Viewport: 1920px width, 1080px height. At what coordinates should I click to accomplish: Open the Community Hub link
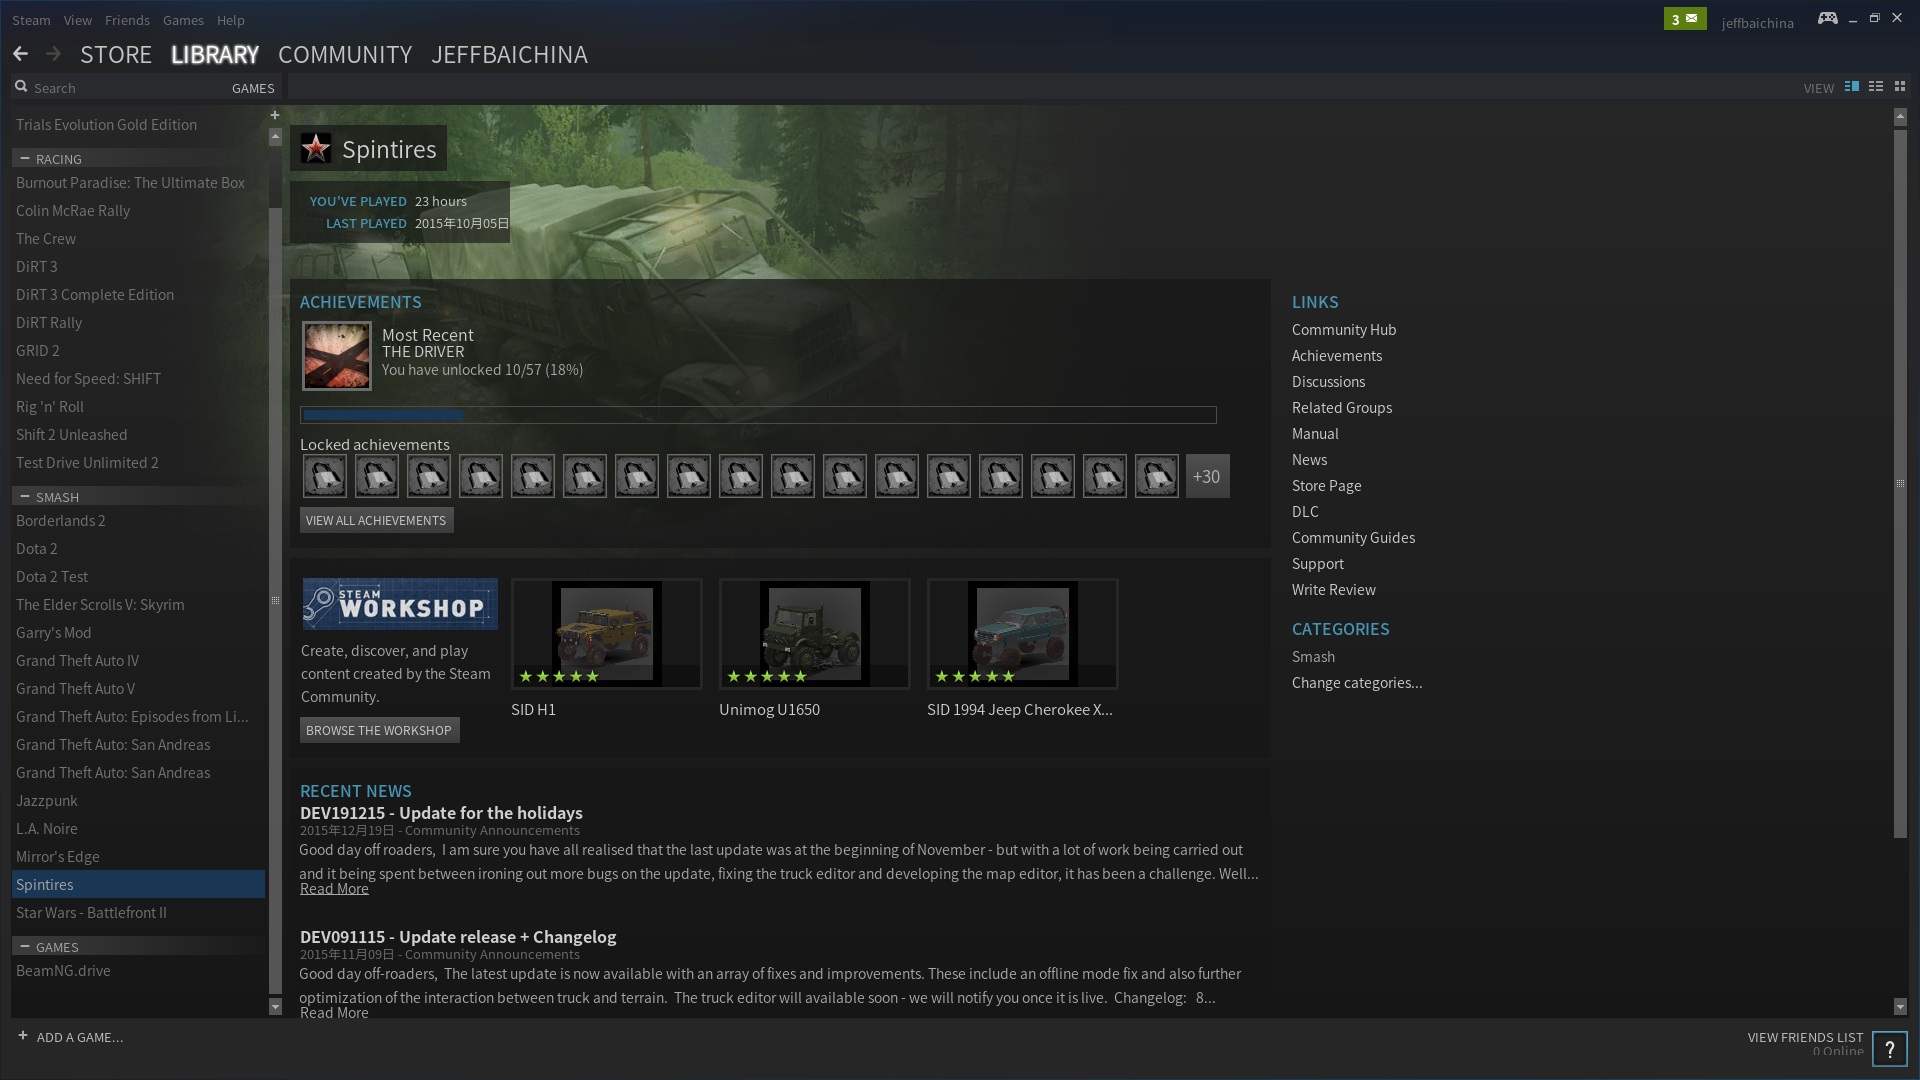click(x=1344, y=329)
